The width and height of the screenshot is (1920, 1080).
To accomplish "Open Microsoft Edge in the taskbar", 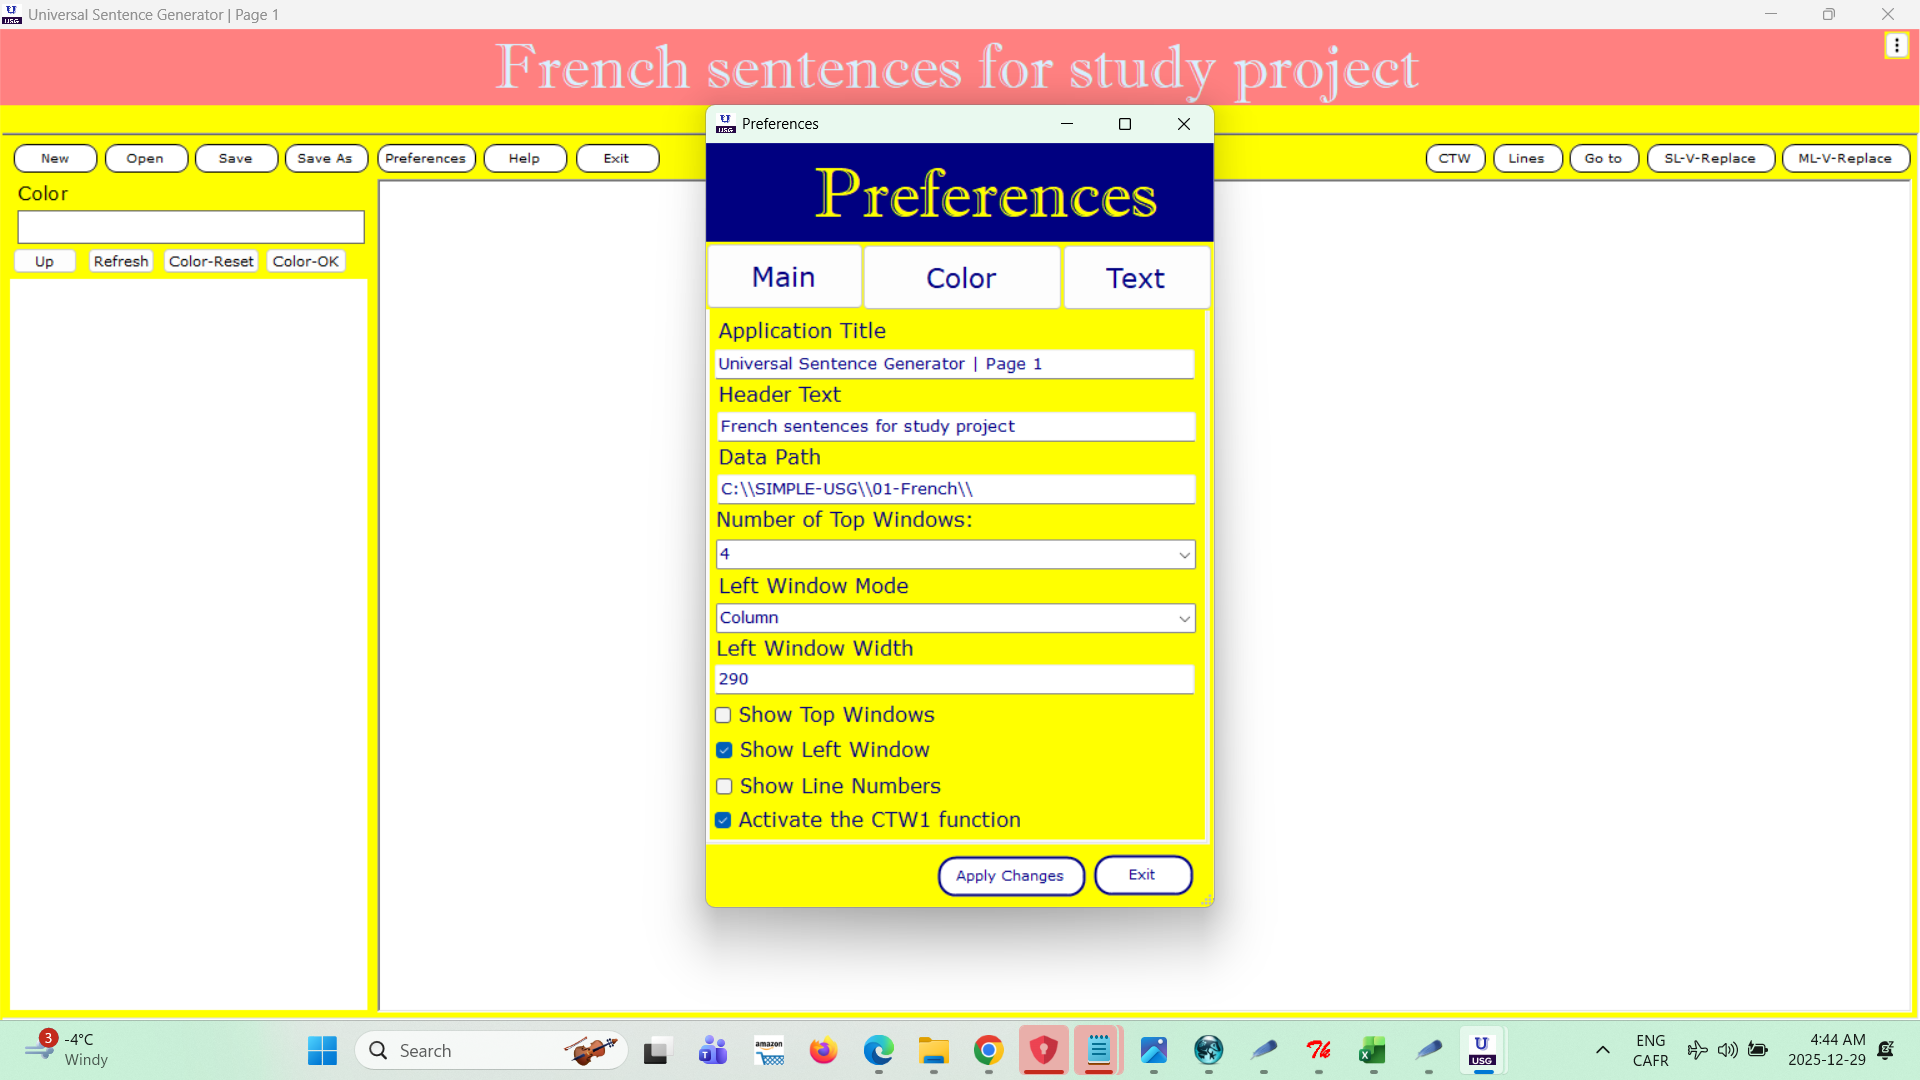I will (x=878, y=1051).
